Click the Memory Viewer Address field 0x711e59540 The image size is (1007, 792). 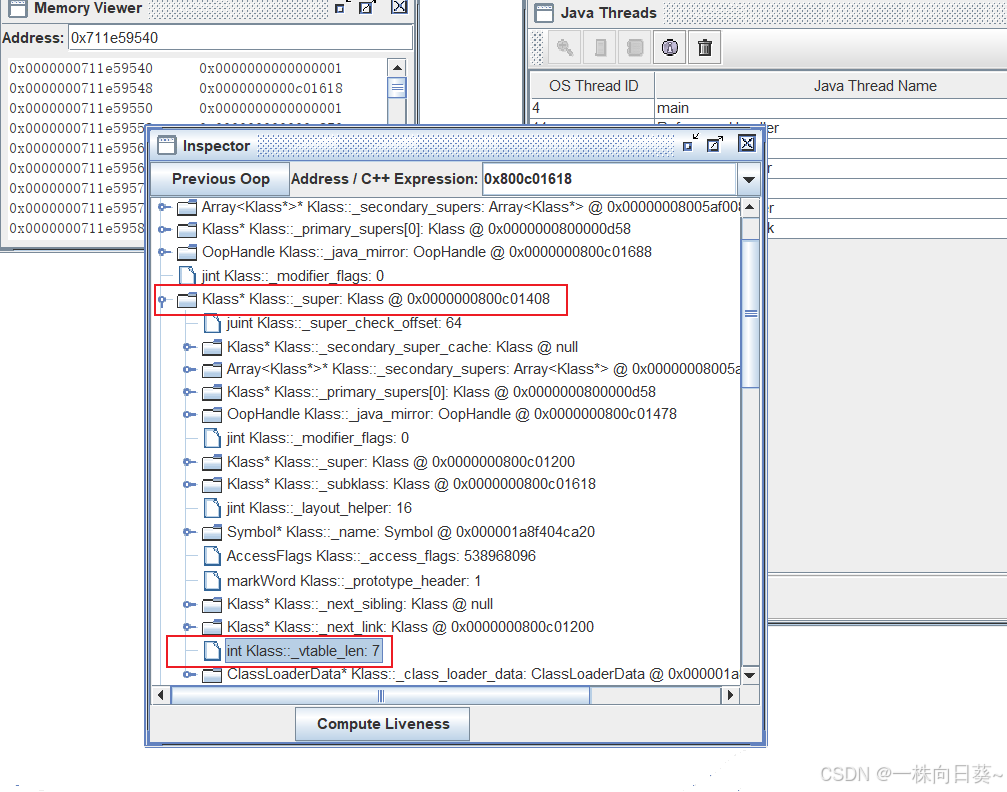coord(240,38)
